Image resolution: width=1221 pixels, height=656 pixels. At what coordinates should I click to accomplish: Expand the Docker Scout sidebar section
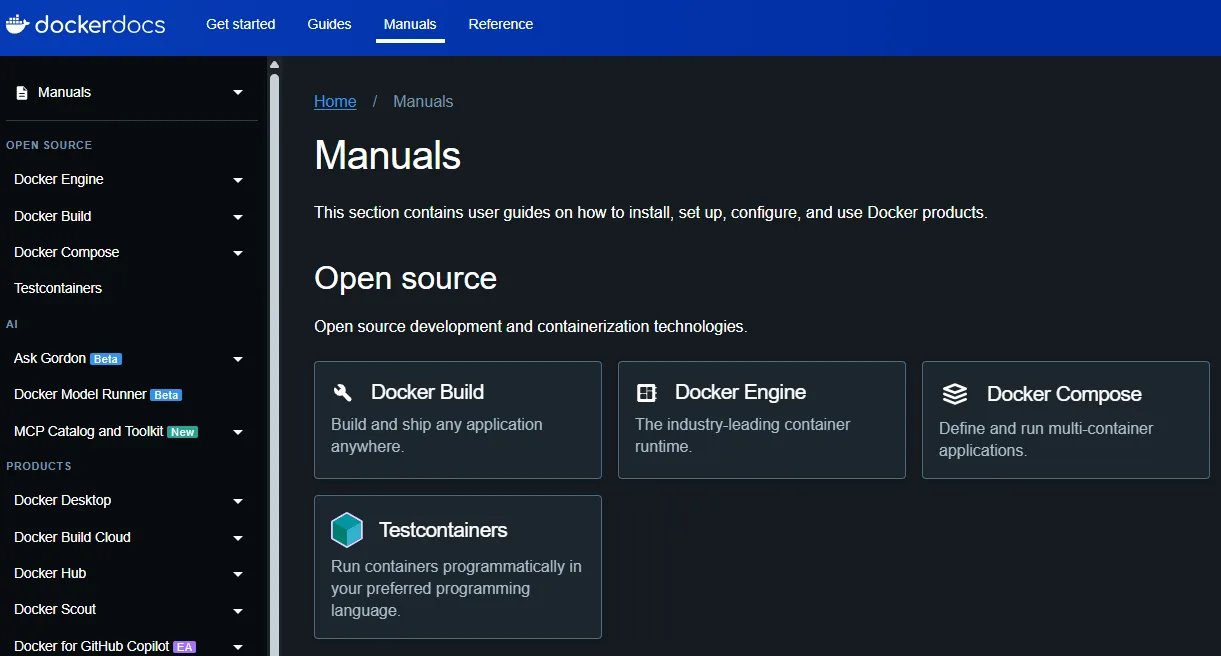[x=238, y=610]
